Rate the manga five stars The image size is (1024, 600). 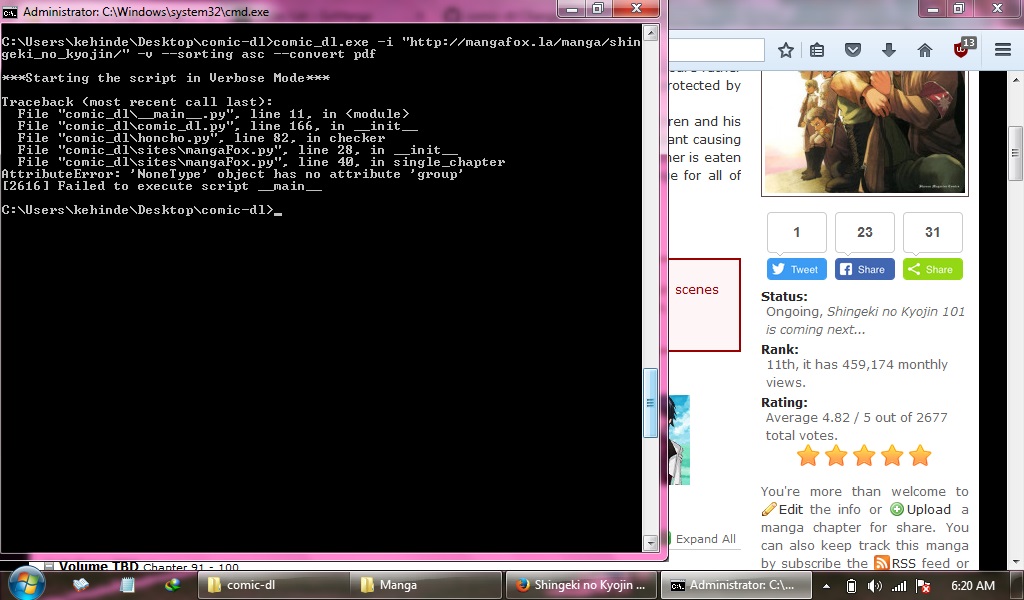[x=919, y=455]
